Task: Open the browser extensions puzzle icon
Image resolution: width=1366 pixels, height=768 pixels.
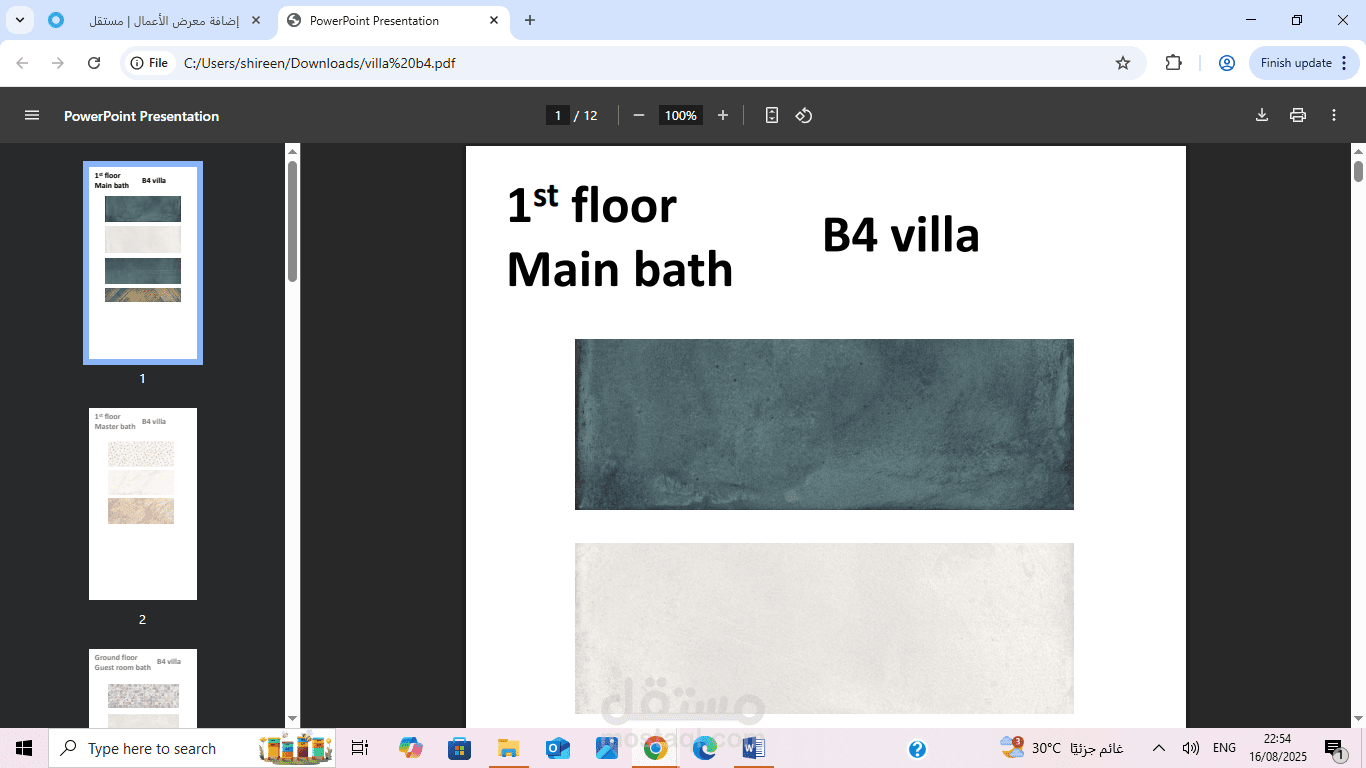Action: (x=1173, y=62)
